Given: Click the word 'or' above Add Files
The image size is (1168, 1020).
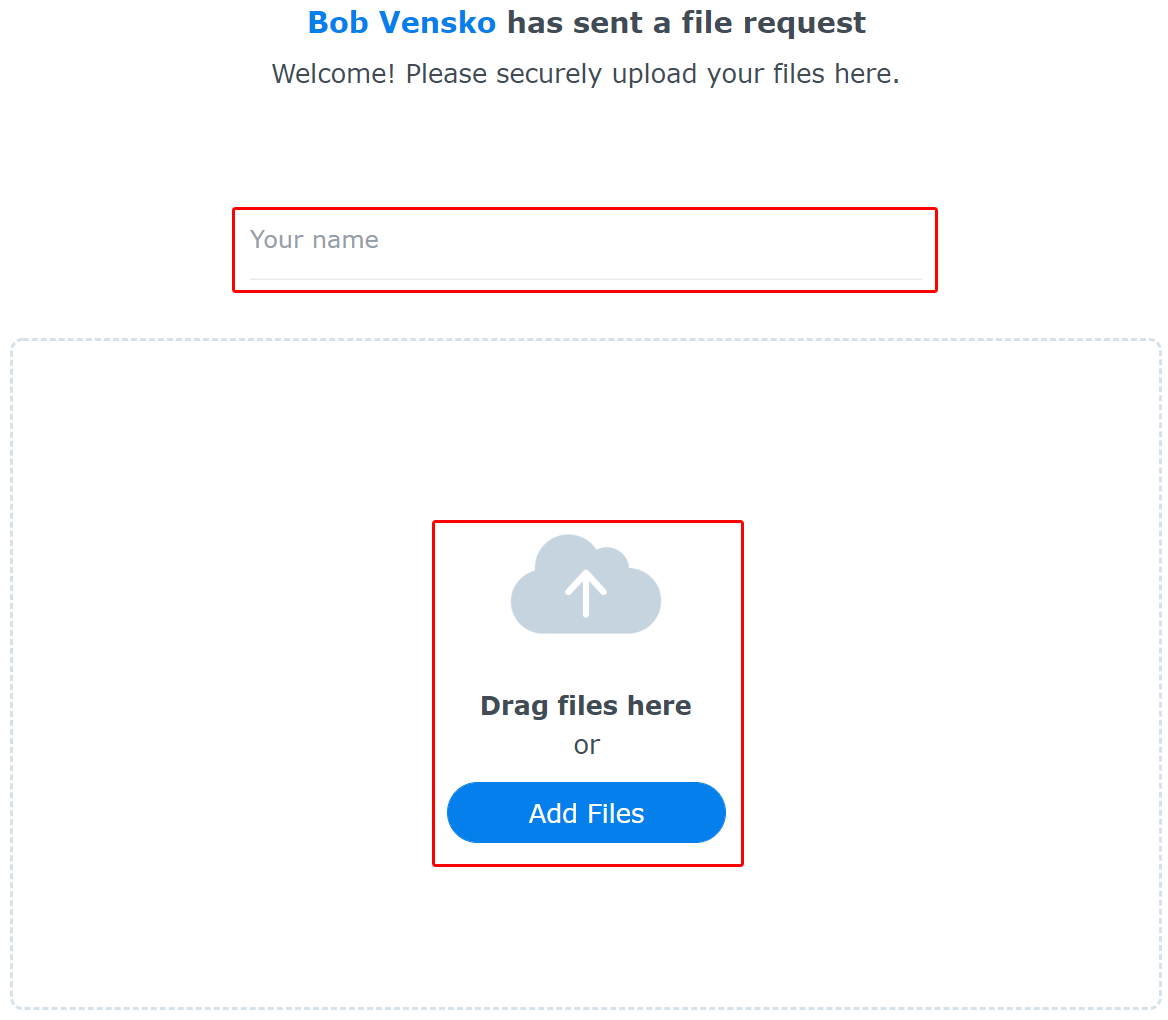Looking at the screenshot, I should [586, 745].
